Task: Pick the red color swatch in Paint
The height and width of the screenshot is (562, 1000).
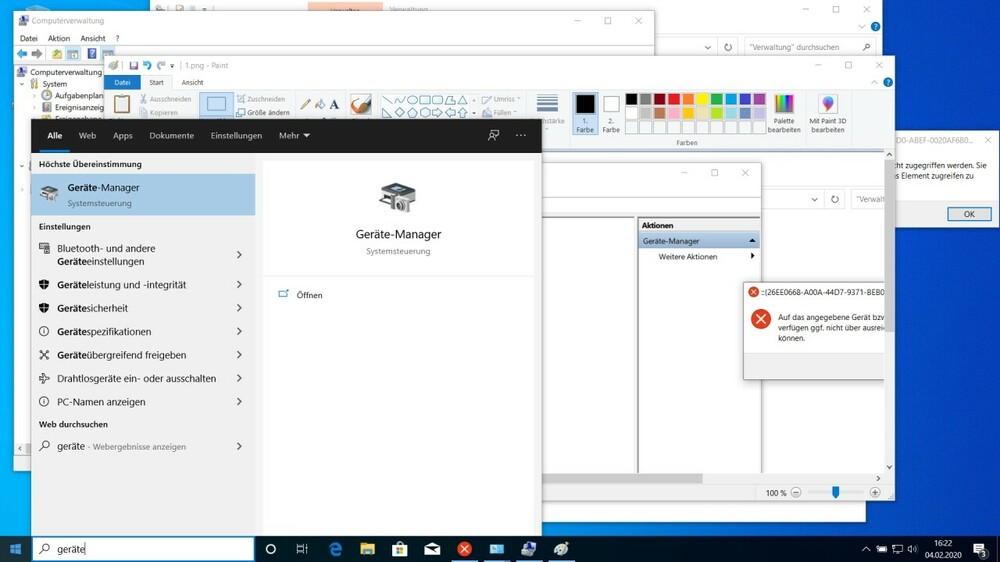Action: click(x=674, y=99)
